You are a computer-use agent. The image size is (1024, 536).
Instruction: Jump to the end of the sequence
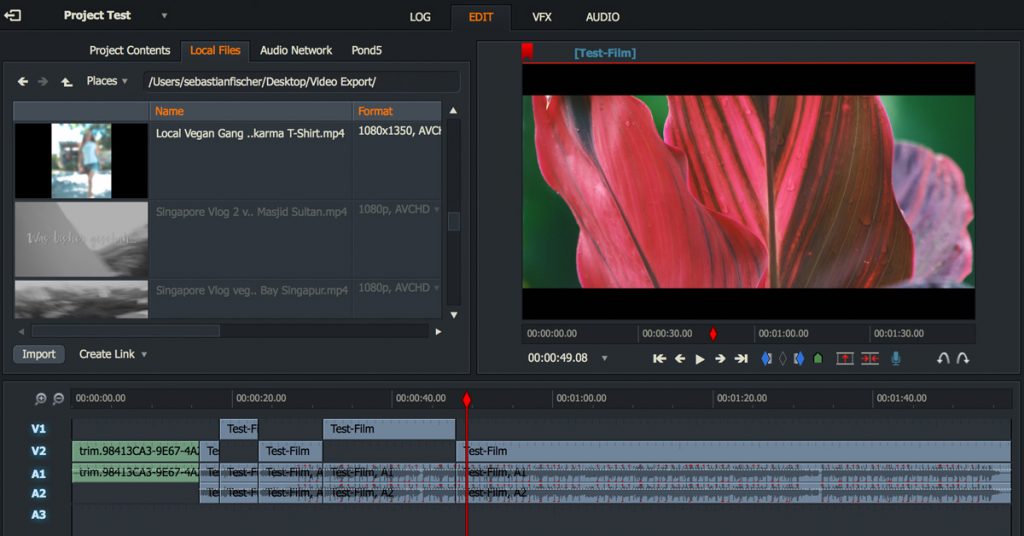click(x=741, y=358)
